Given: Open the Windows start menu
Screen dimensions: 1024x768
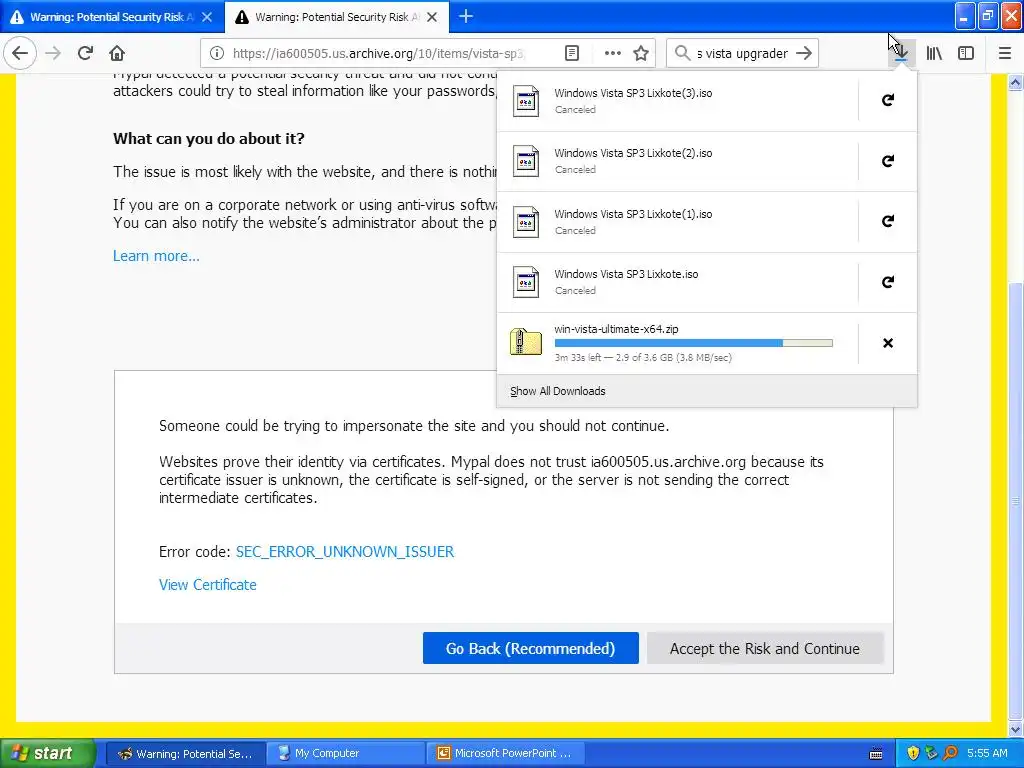Looking at the screenshot, I should (47, 754).
